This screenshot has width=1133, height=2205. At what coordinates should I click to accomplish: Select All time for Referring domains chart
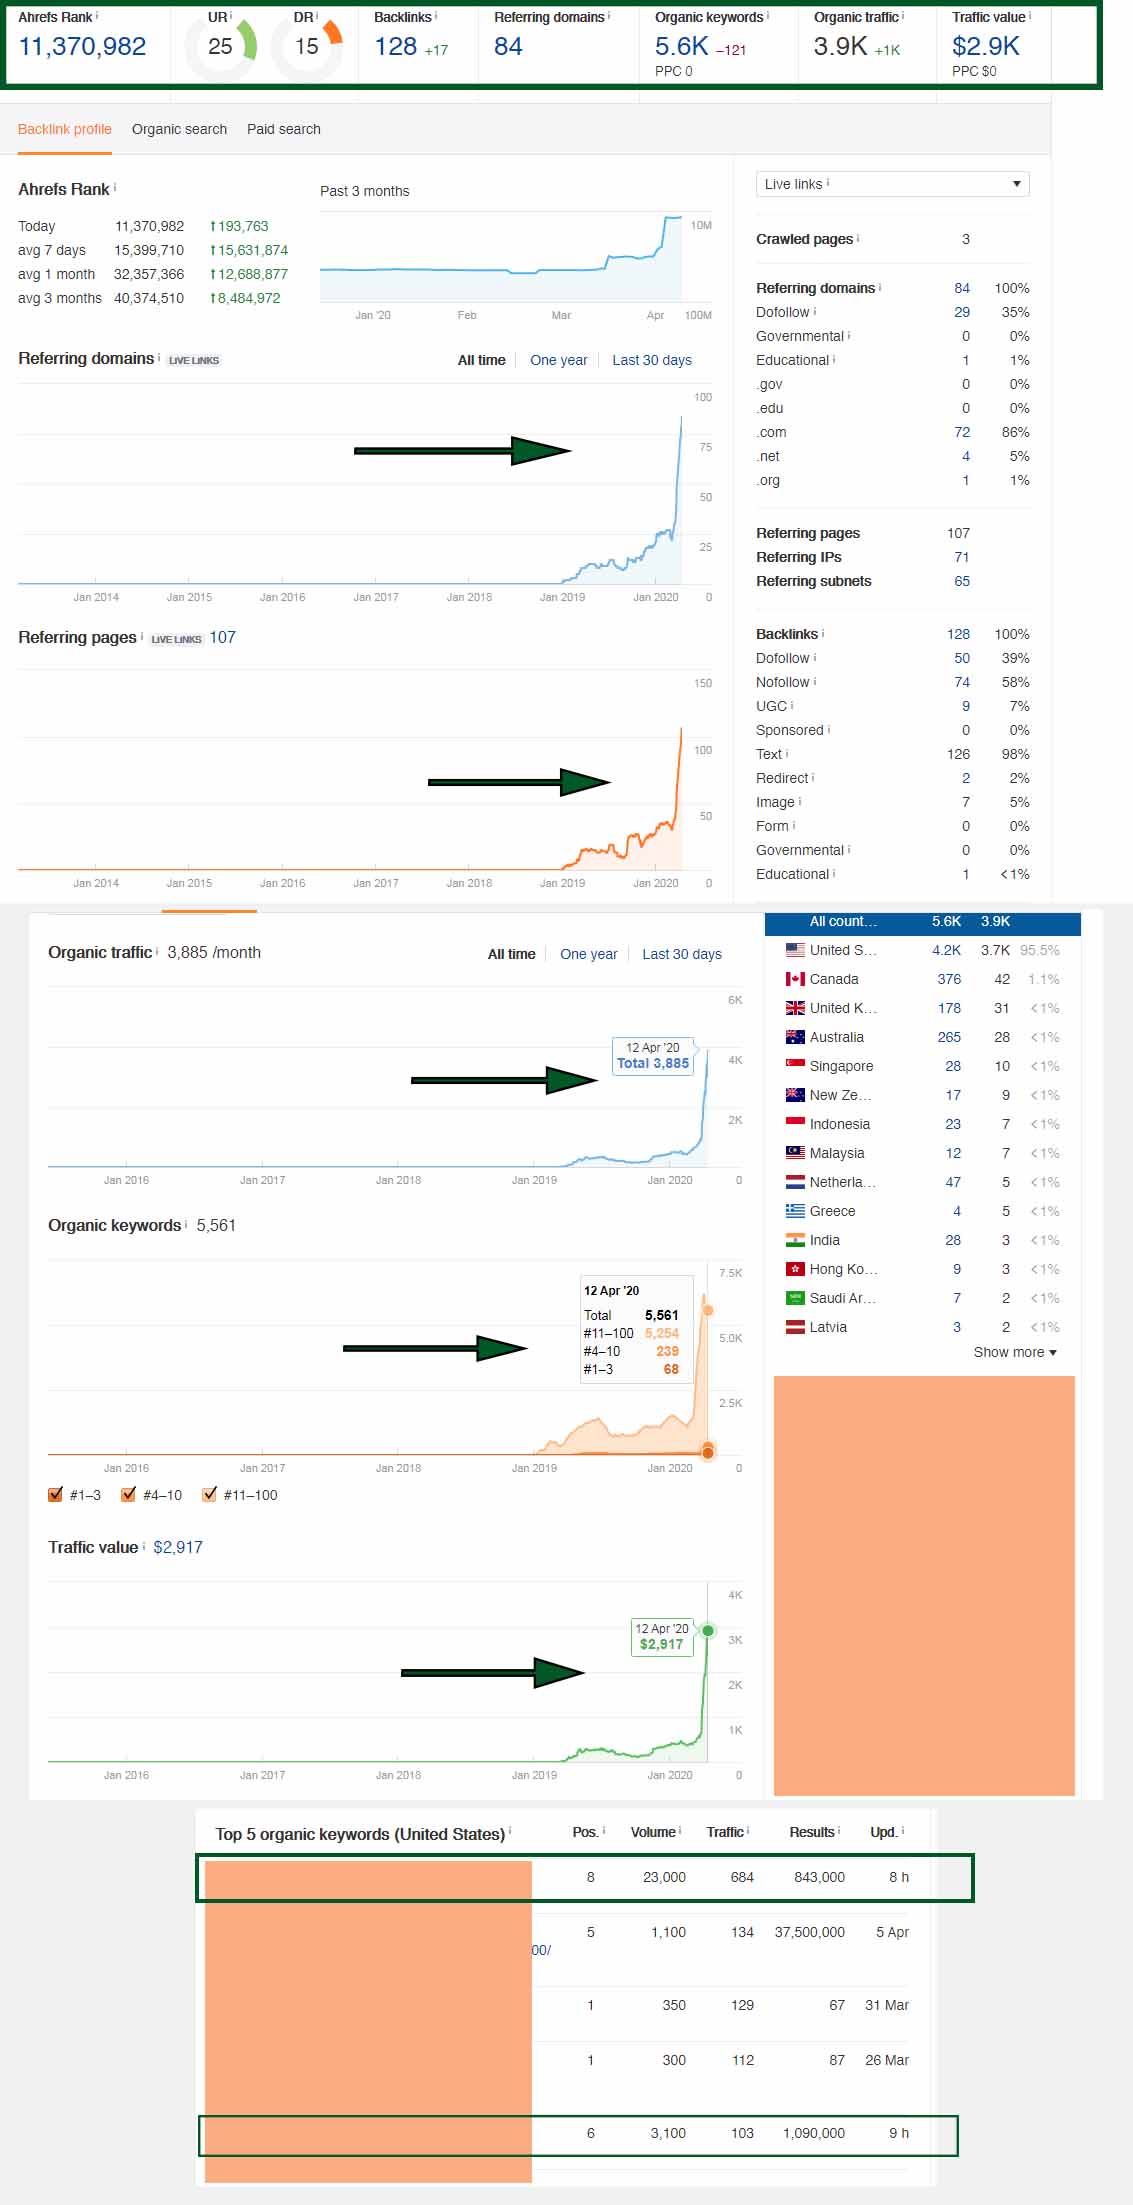pos(482,360)
